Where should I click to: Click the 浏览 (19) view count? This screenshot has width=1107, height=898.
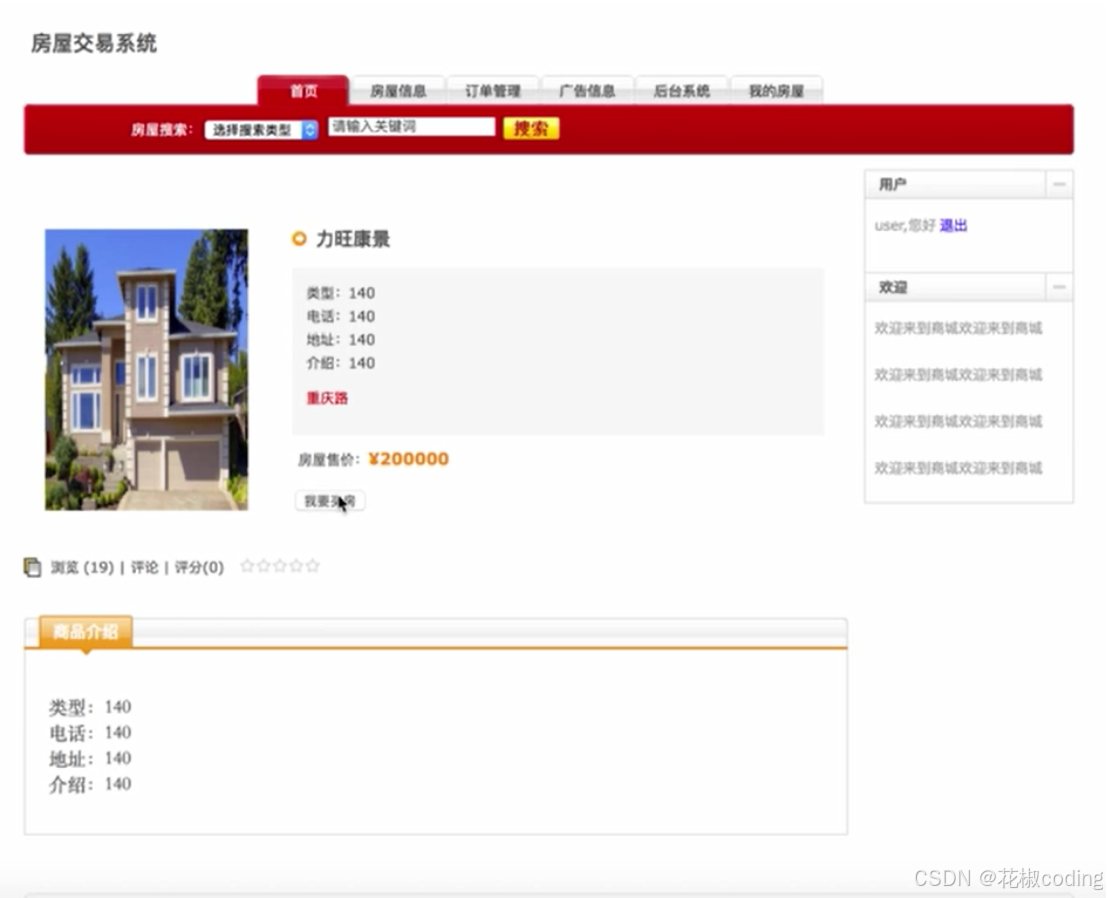tap(82, 568)
